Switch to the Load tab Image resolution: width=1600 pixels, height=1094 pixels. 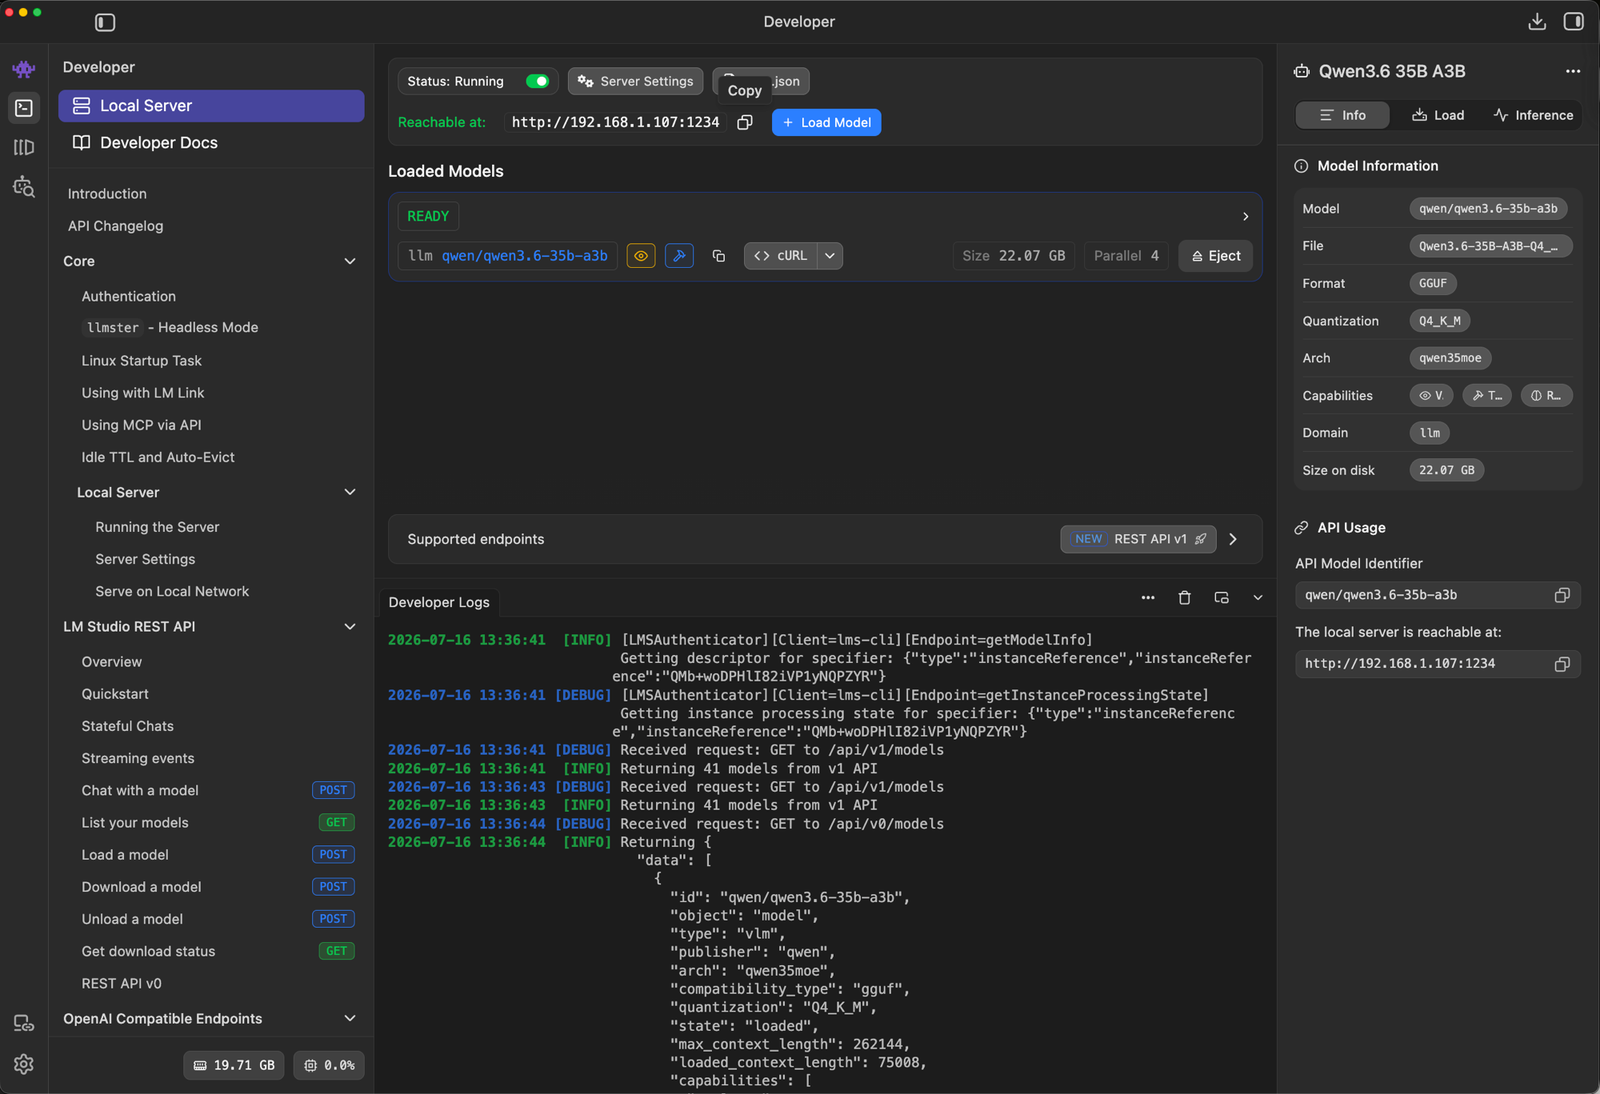point(1437,115)
